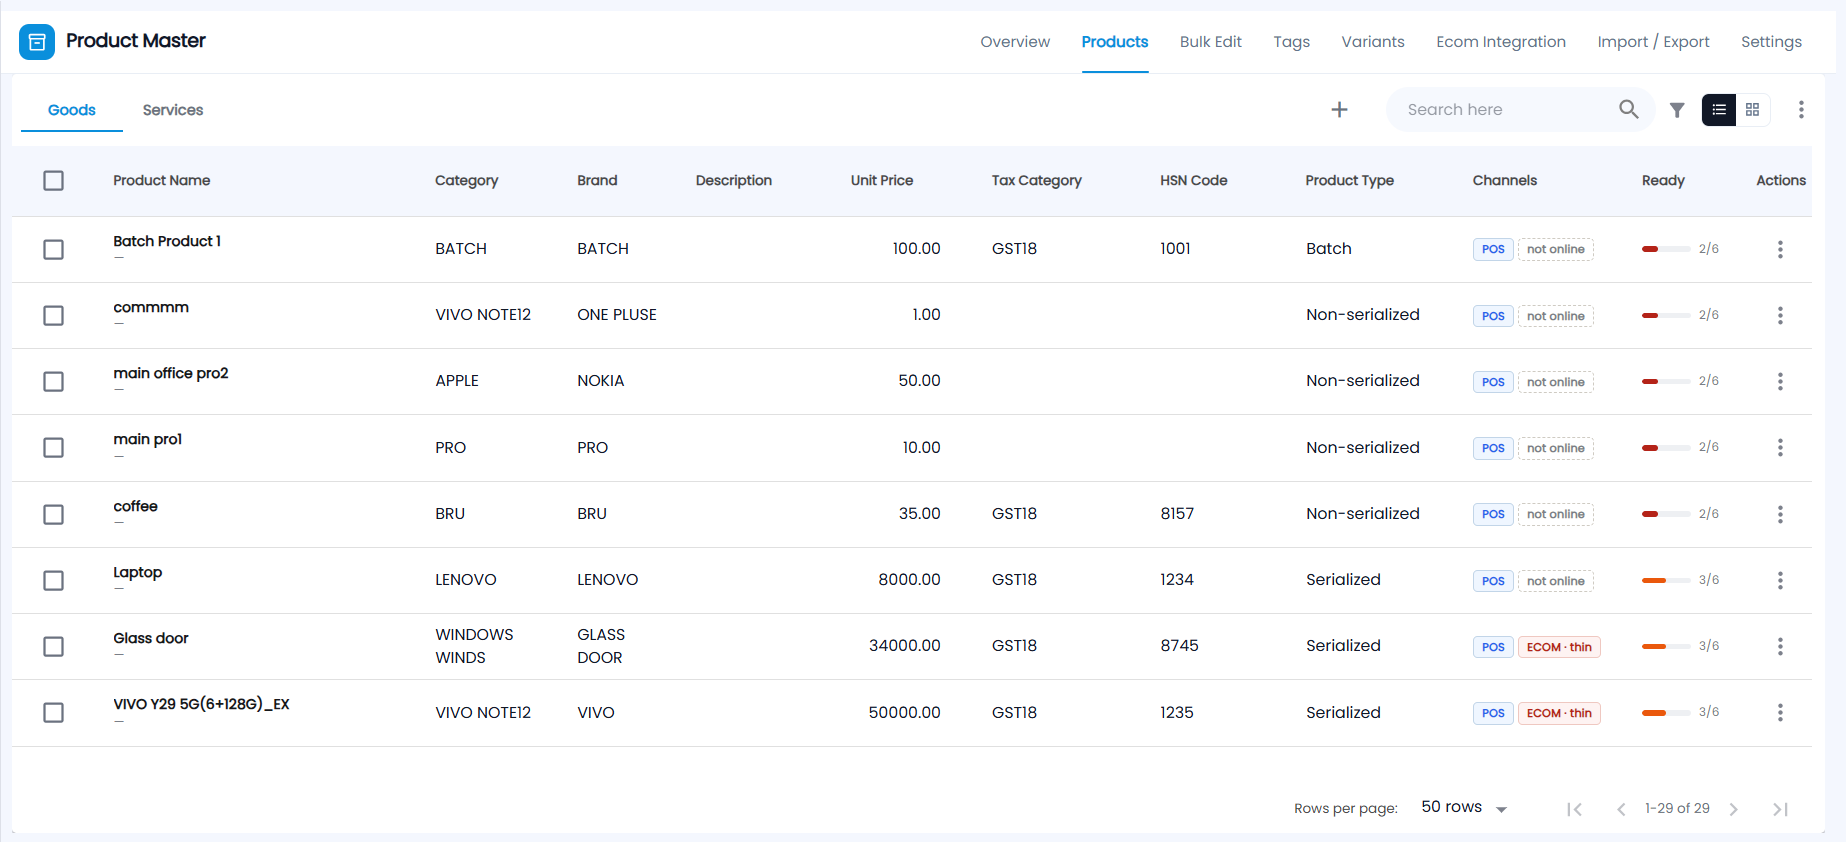Open actions menu for Laptop row
This screenshot has width=1846, height=842.
[1780, 580]
